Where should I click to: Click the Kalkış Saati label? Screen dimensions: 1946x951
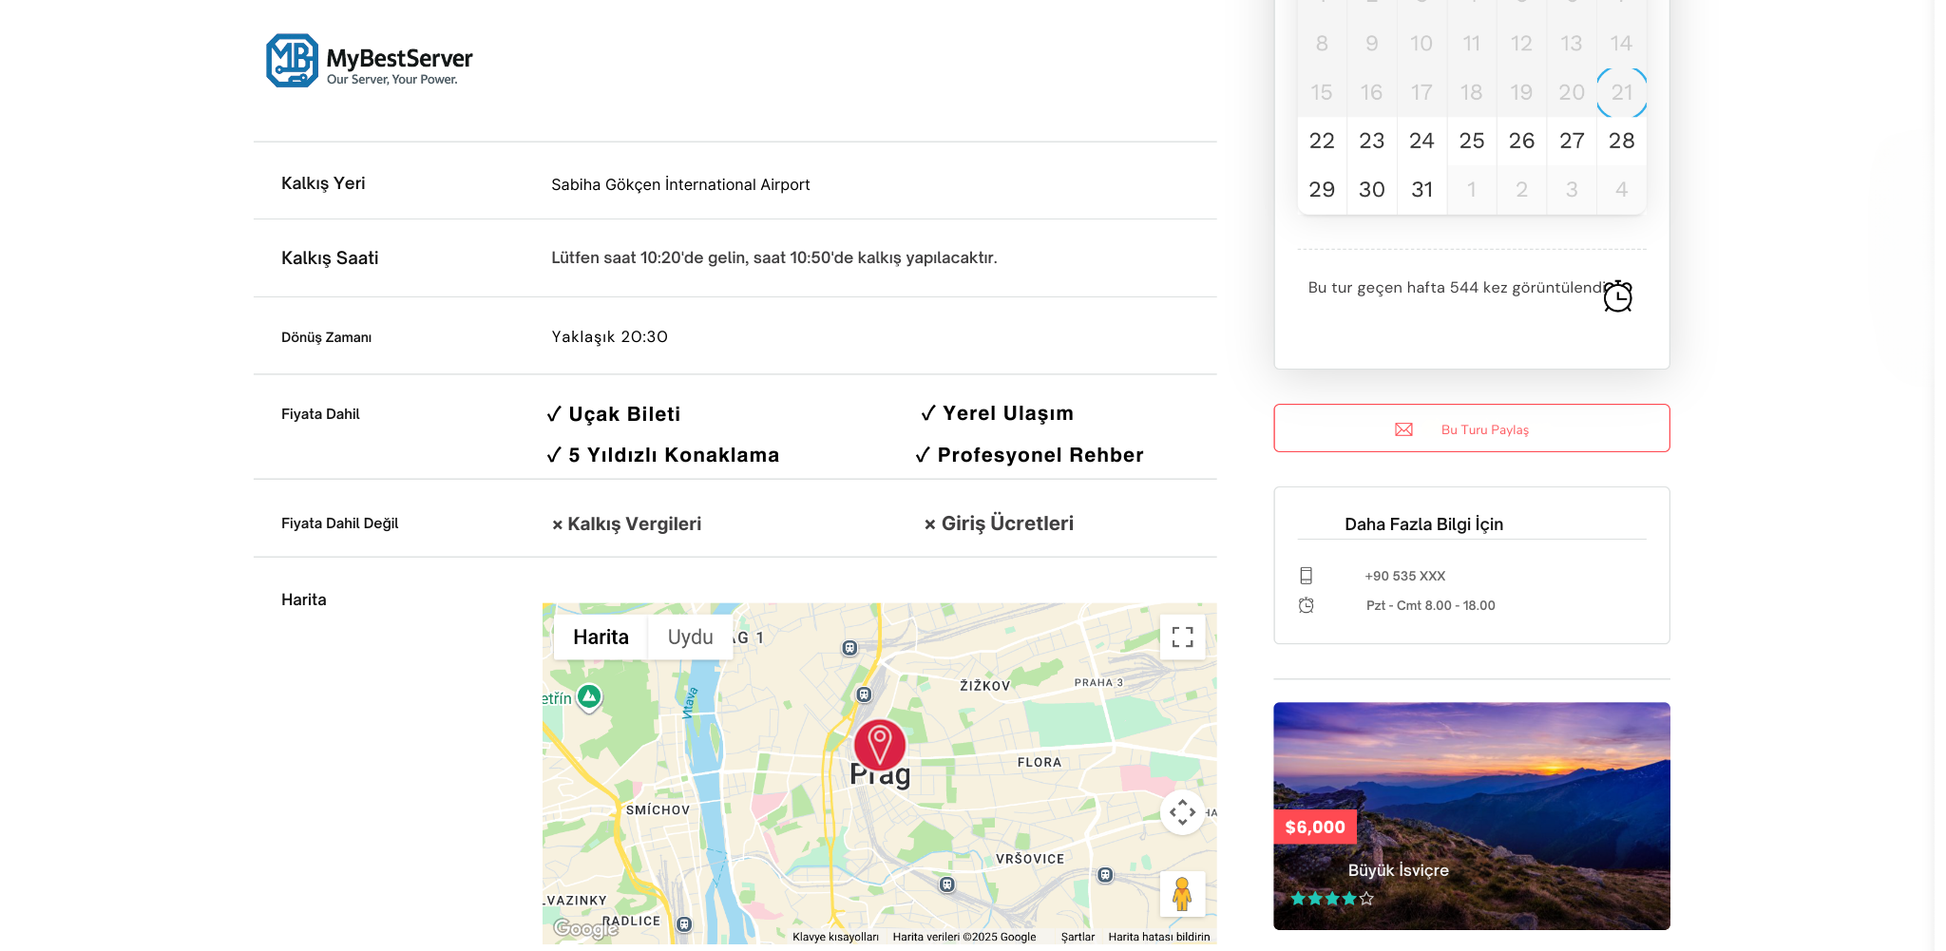330,258
